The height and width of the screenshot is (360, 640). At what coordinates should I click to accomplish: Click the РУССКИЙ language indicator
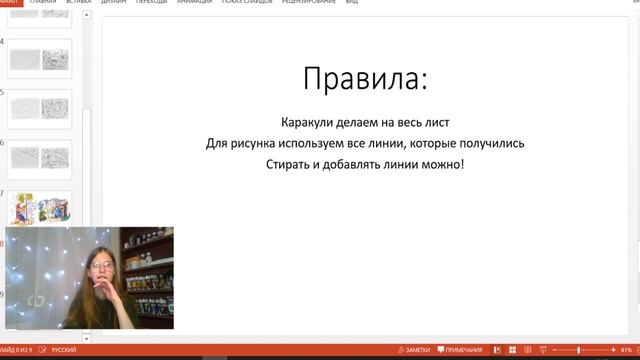[x=64, y=350]
